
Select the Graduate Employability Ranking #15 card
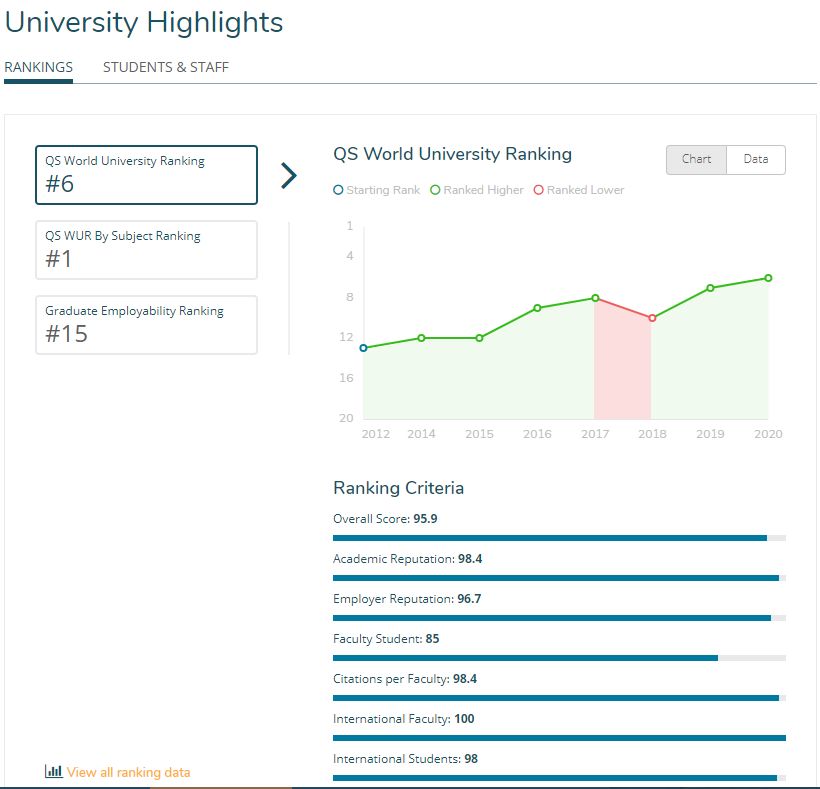[x=146, y=325]
